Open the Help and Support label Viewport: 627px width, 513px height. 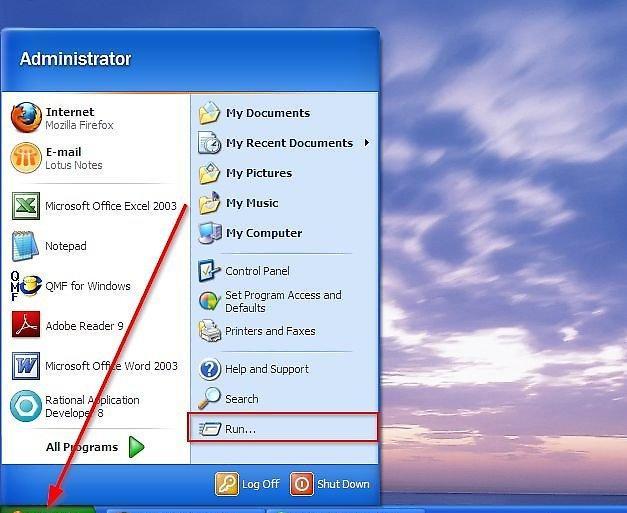click(x=267, y=369)
